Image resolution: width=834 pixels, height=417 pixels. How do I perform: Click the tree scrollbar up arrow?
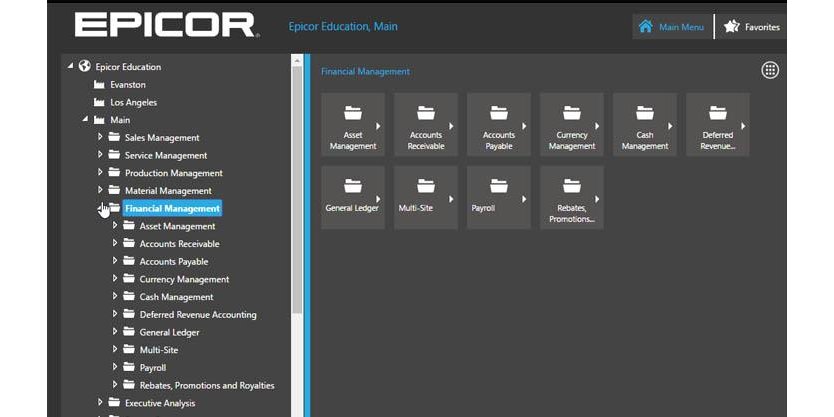pyautogui.click(x=297, y=60)
